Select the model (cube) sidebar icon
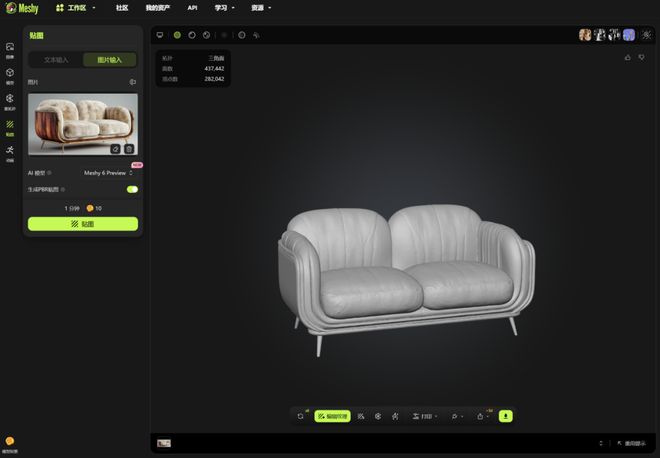 (10, 73)
